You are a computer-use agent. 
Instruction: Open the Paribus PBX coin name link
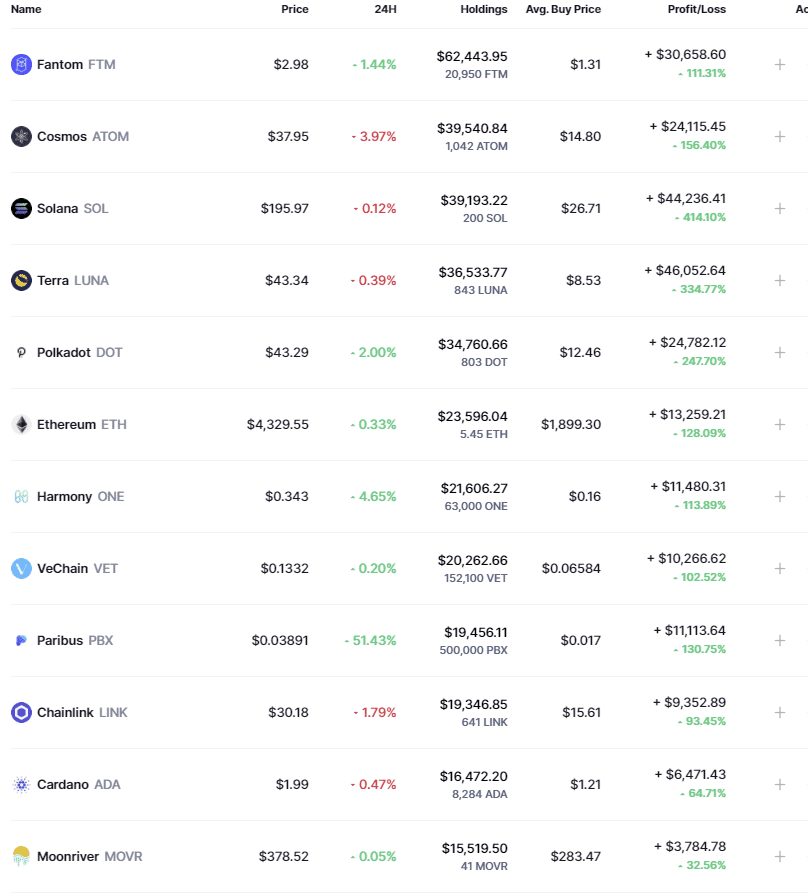[x=75, y=640]
